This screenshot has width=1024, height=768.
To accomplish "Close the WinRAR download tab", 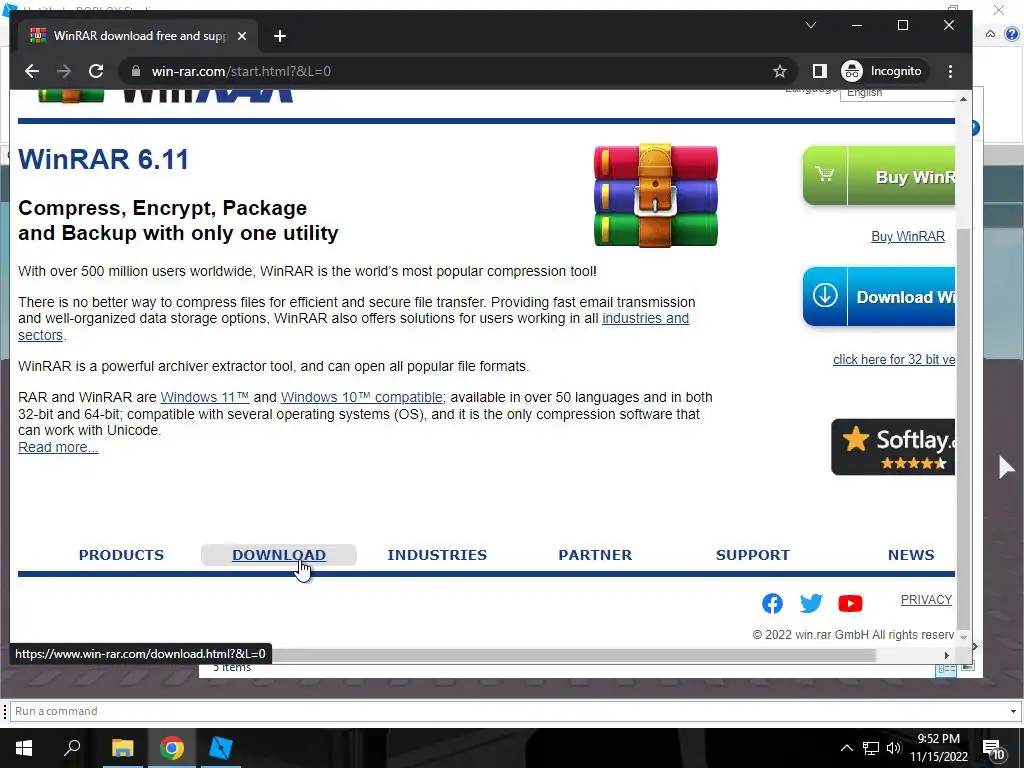I will (x=242, y=36).
